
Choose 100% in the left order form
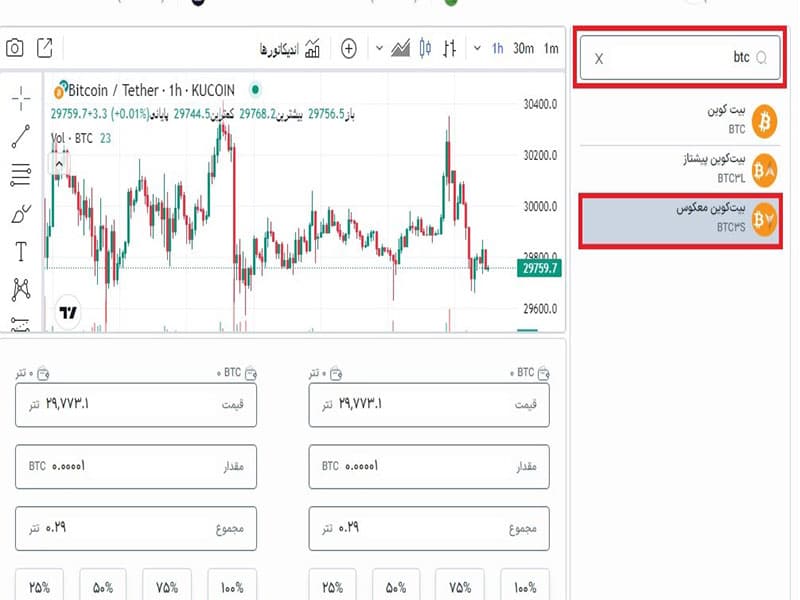click(232, 586)
